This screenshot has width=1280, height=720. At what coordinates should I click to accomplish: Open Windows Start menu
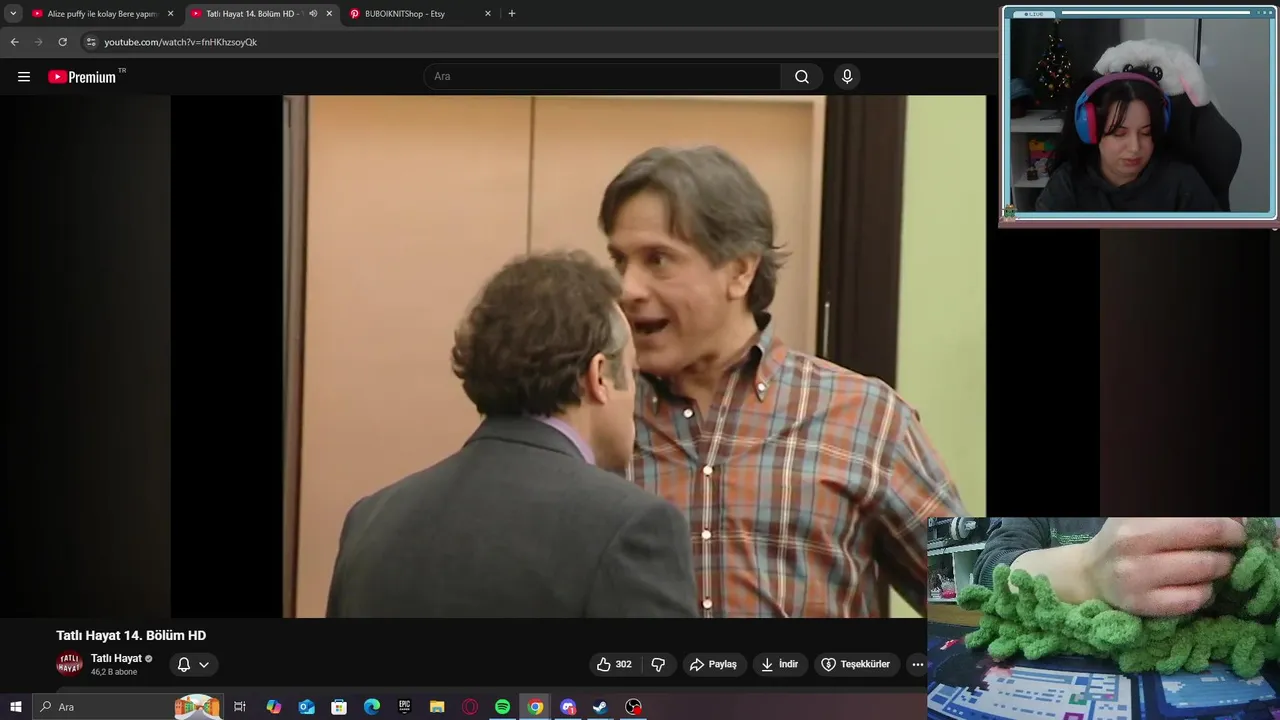[16, 707]
